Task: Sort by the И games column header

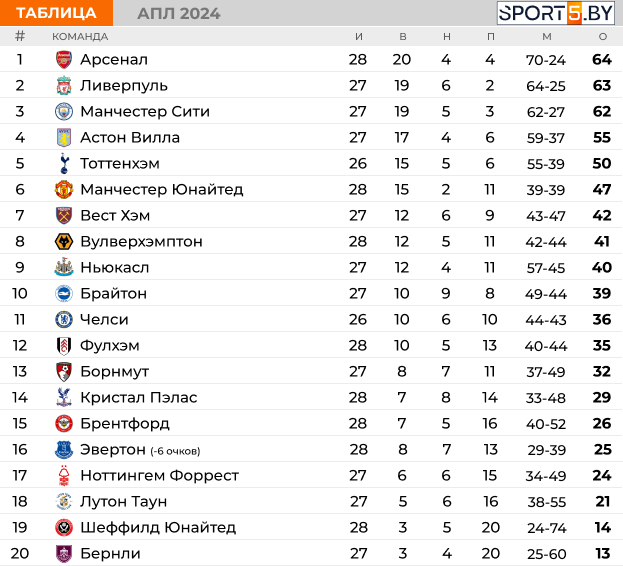Action: [359, 37]
